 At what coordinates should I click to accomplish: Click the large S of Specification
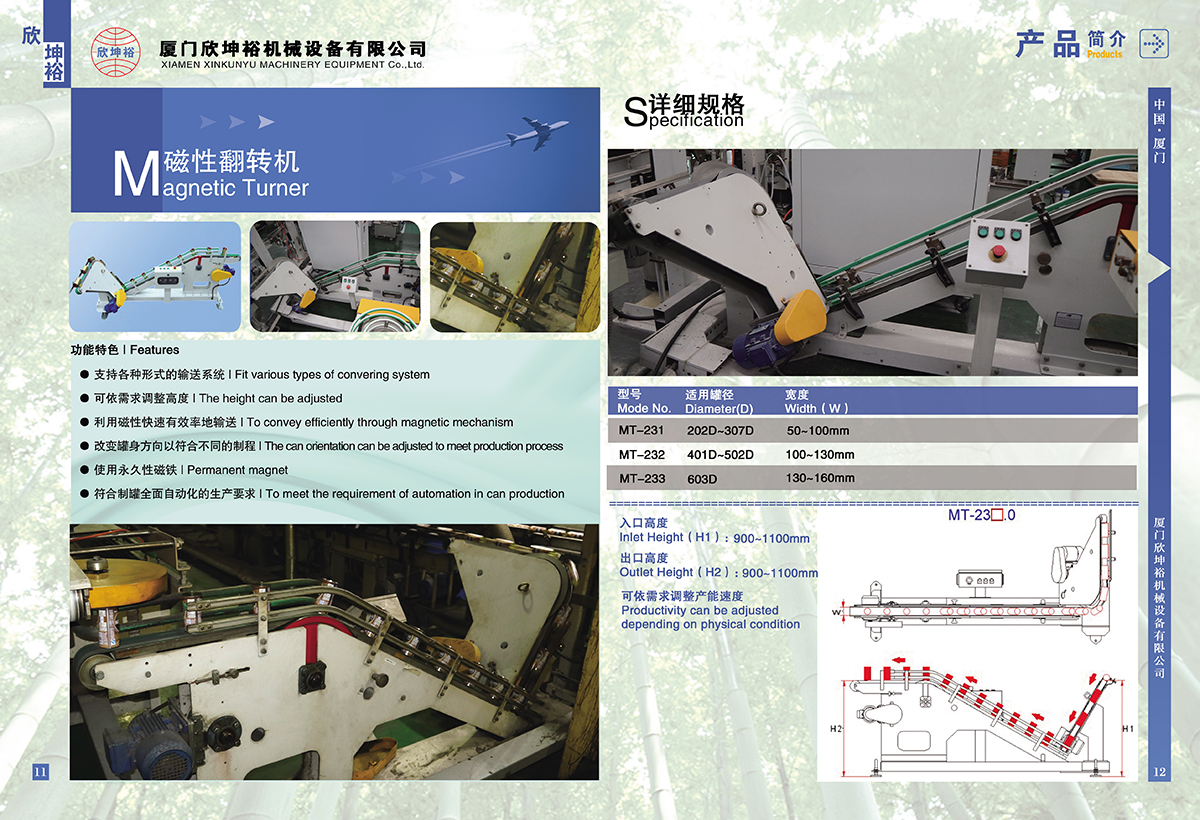635,113
